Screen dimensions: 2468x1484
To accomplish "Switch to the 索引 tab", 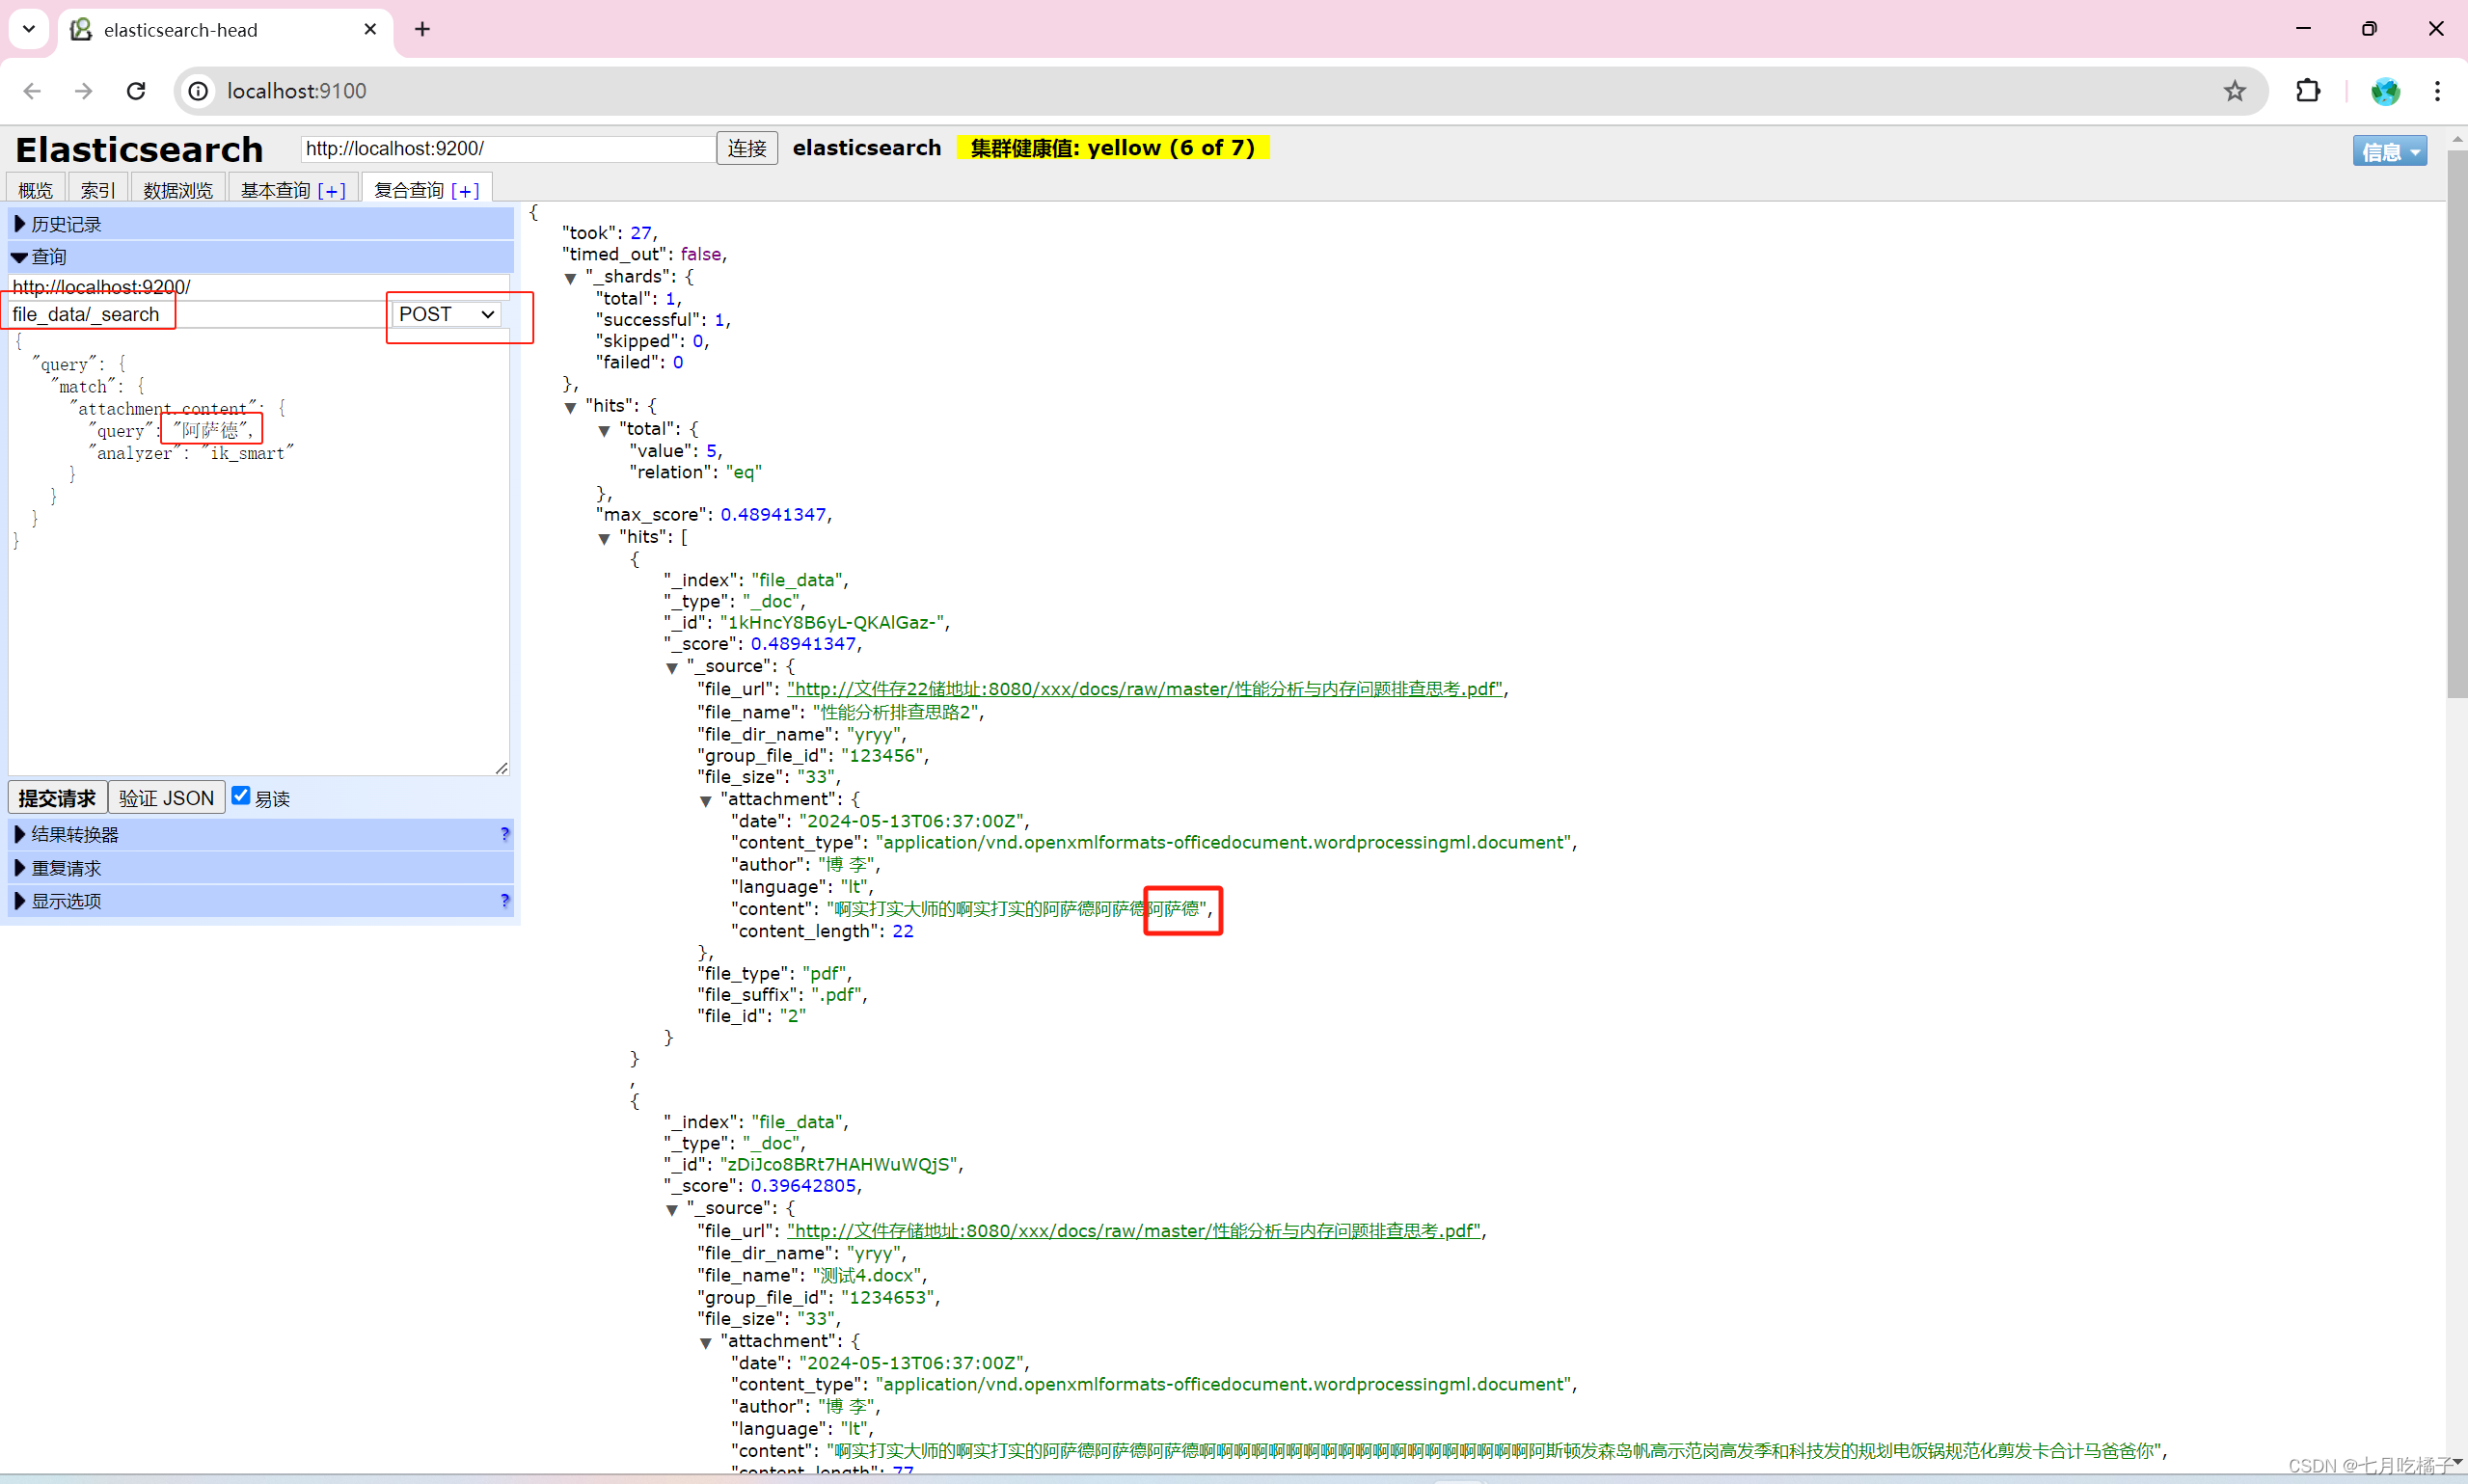I will pyautogui.click(x=98, y=190).
